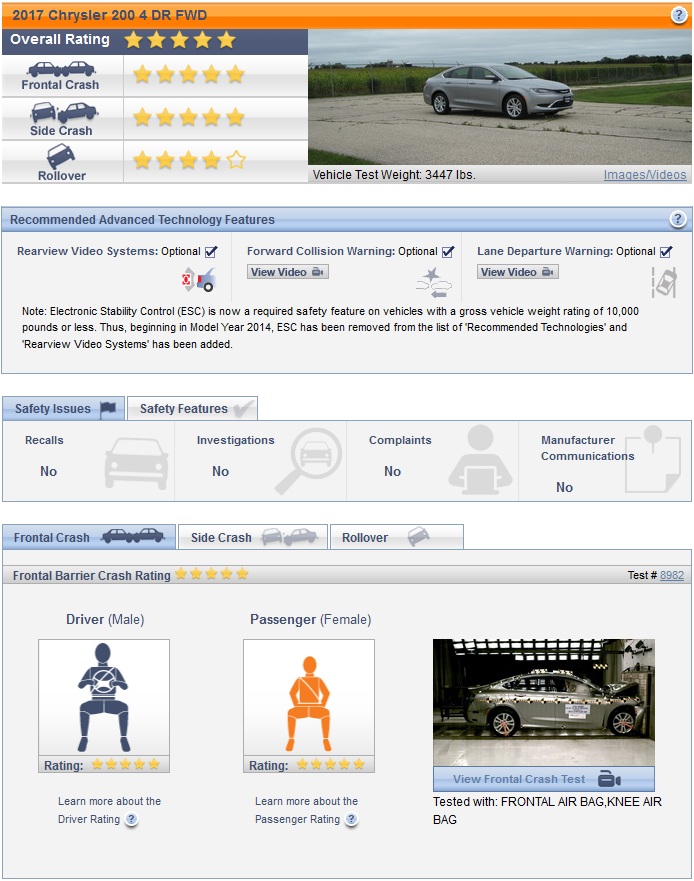694x881 pixels.
Task: Open the Driver Rating help icon
Action: click(x=131, y=820)
